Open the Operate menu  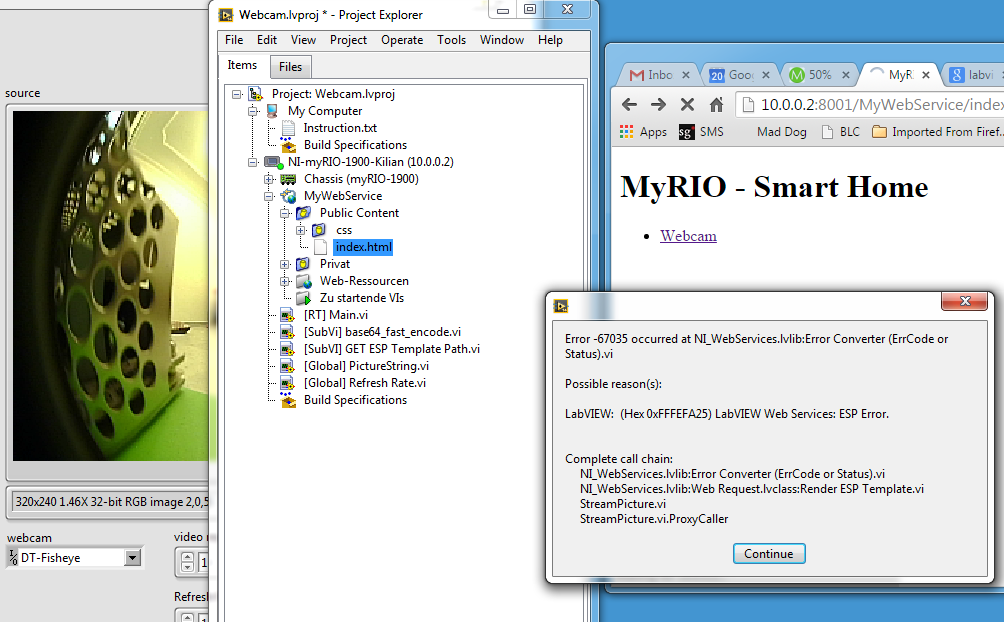tap(402, 40)
